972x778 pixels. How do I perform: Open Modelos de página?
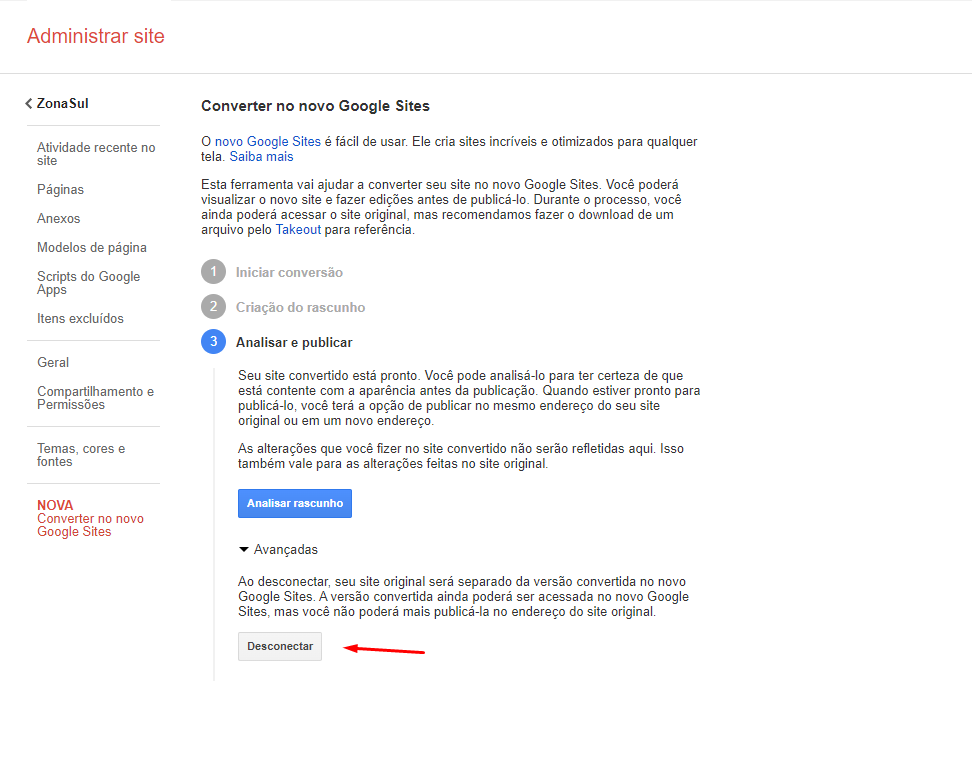click(92, 248)
